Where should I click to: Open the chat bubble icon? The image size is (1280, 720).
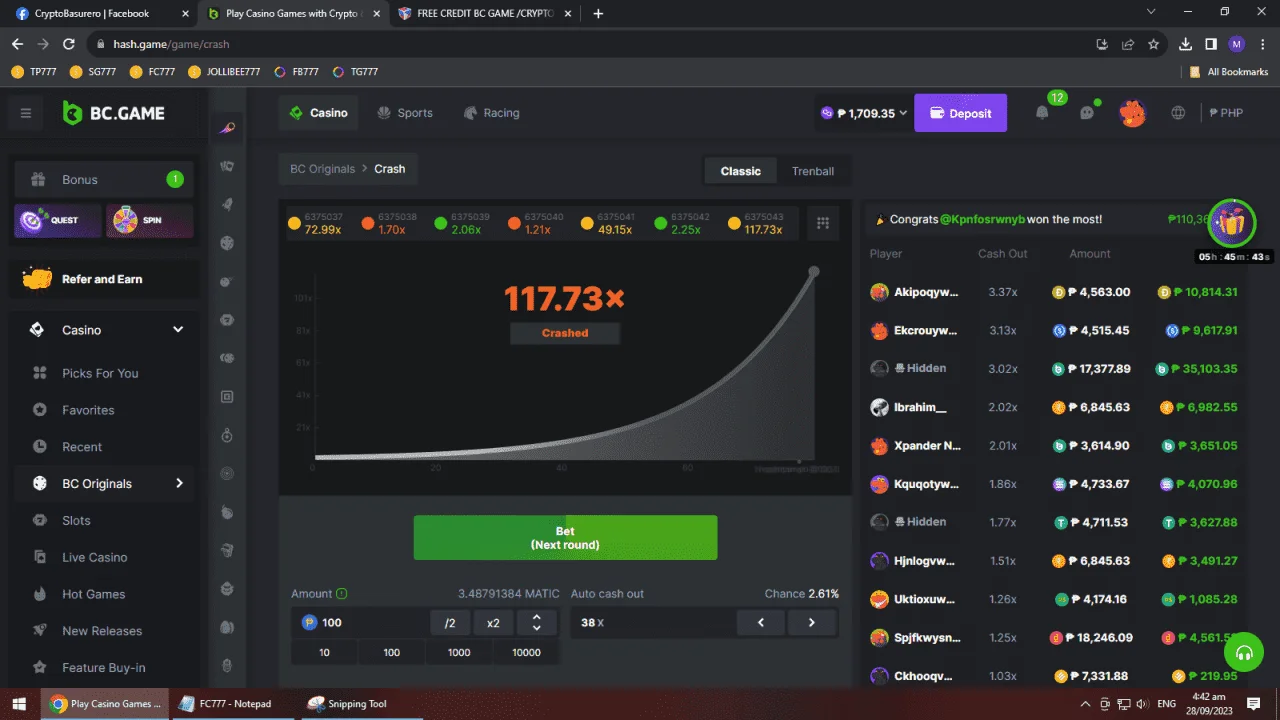[1087, 113]
